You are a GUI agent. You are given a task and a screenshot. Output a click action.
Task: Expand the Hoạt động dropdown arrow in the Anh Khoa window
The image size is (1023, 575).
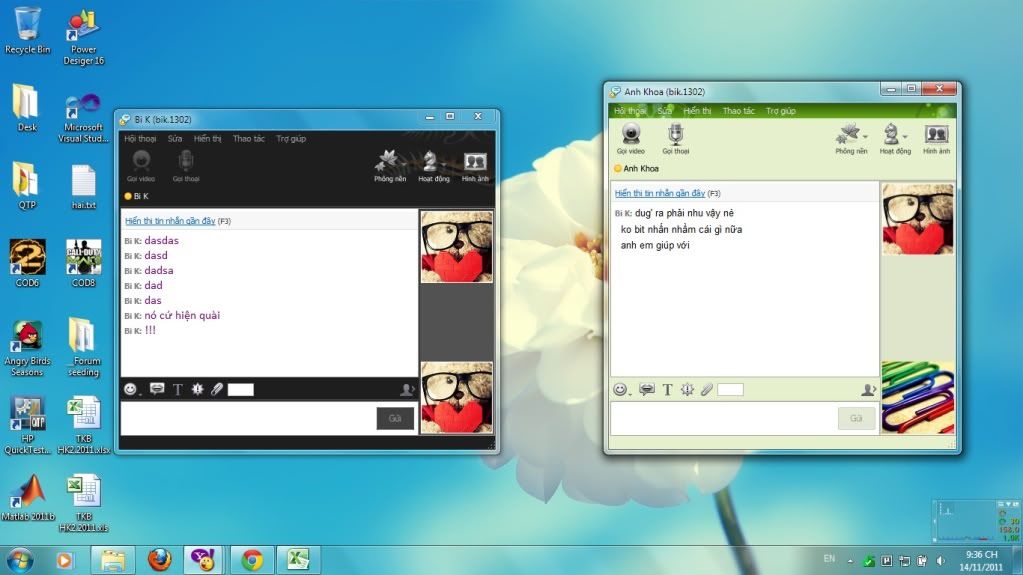[906, 136]
